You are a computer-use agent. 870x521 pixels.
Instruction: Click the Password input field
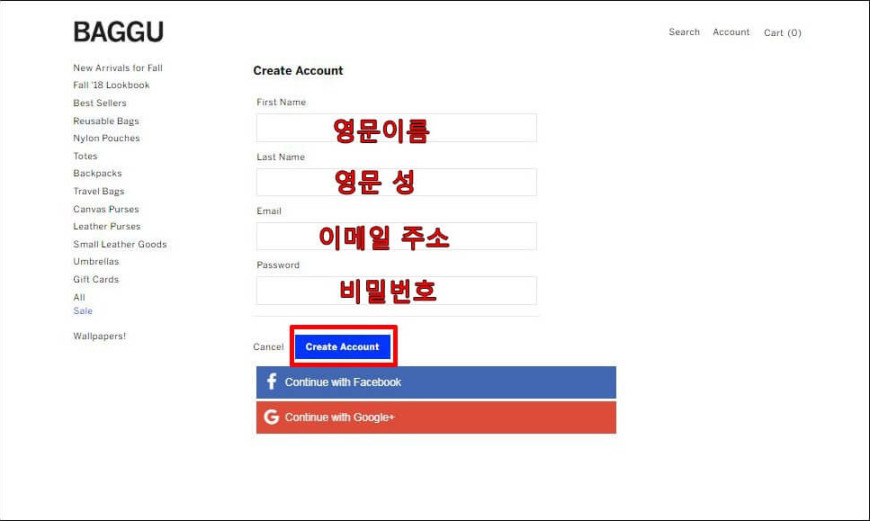396,290
